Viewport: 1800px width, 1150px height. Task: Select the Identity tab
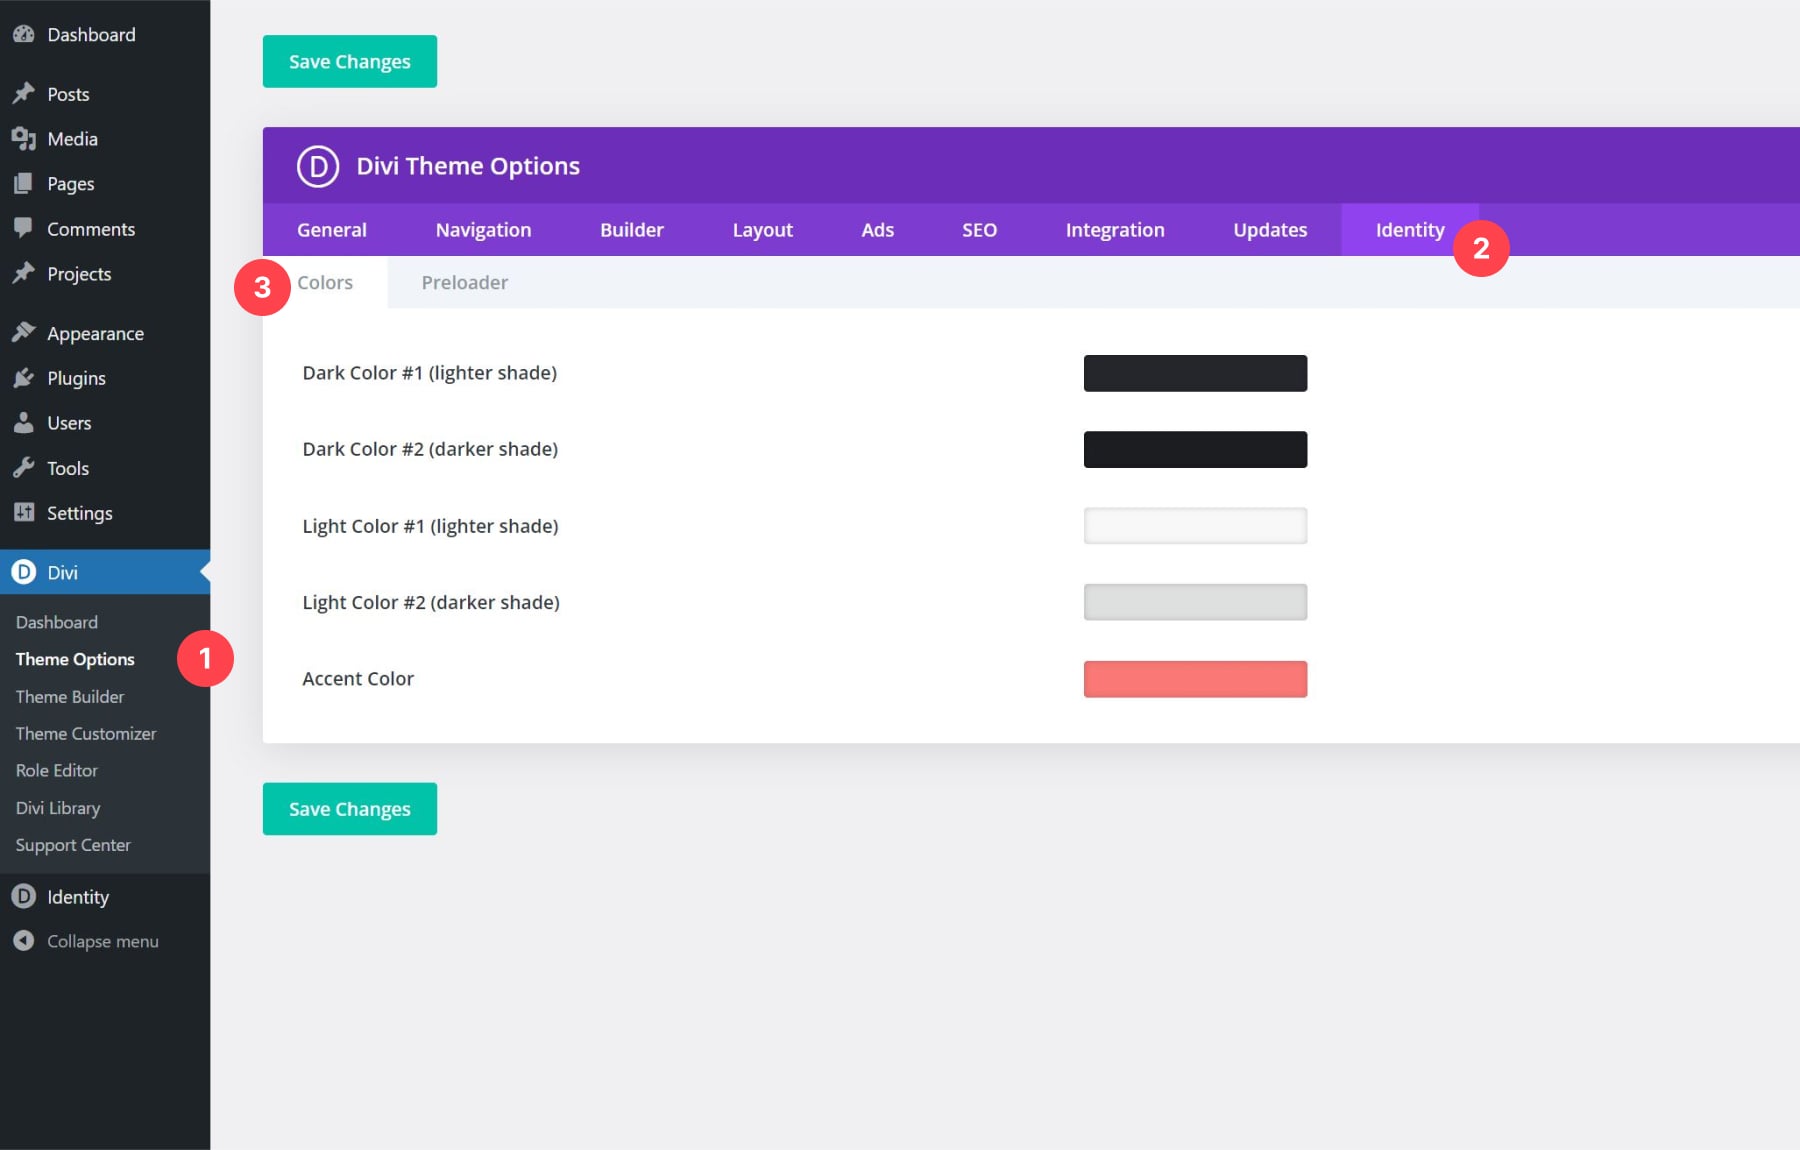pyautogui.click(x=1410, y=230)
